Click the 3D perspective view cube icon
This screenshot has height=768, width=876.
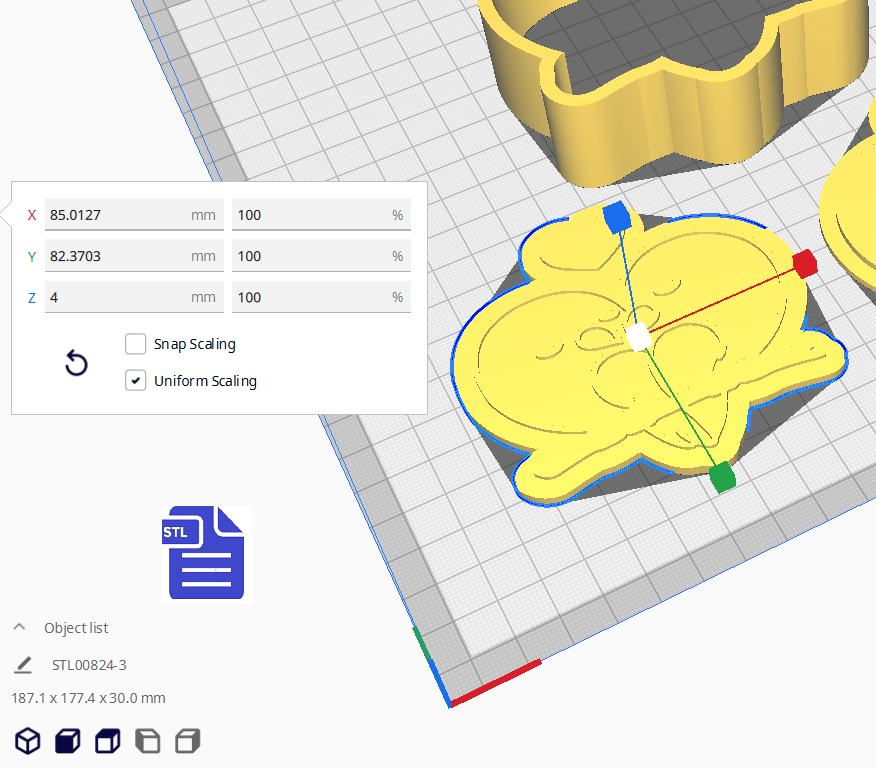pyautogui.click(x=27, y=741)
